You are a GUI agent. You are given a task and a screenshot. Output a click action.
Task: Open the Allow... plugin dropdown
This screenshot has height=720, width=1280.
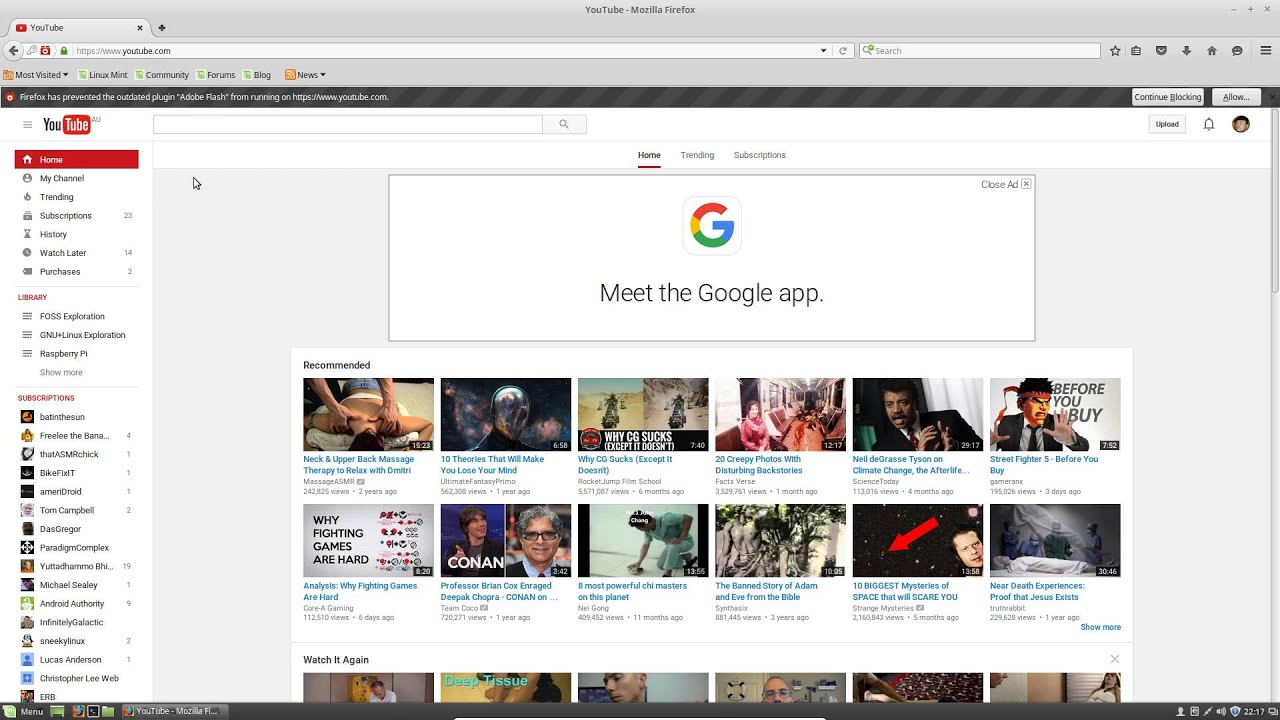1236,97
